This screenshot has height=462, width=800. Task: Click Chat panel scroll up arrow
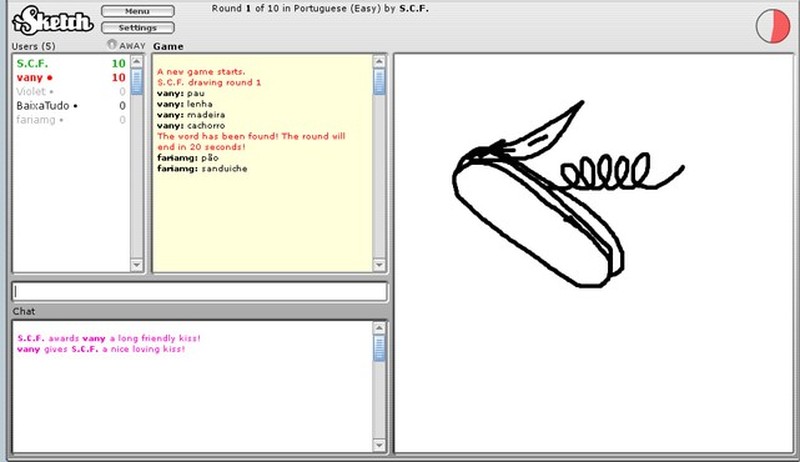pos(379,328)
